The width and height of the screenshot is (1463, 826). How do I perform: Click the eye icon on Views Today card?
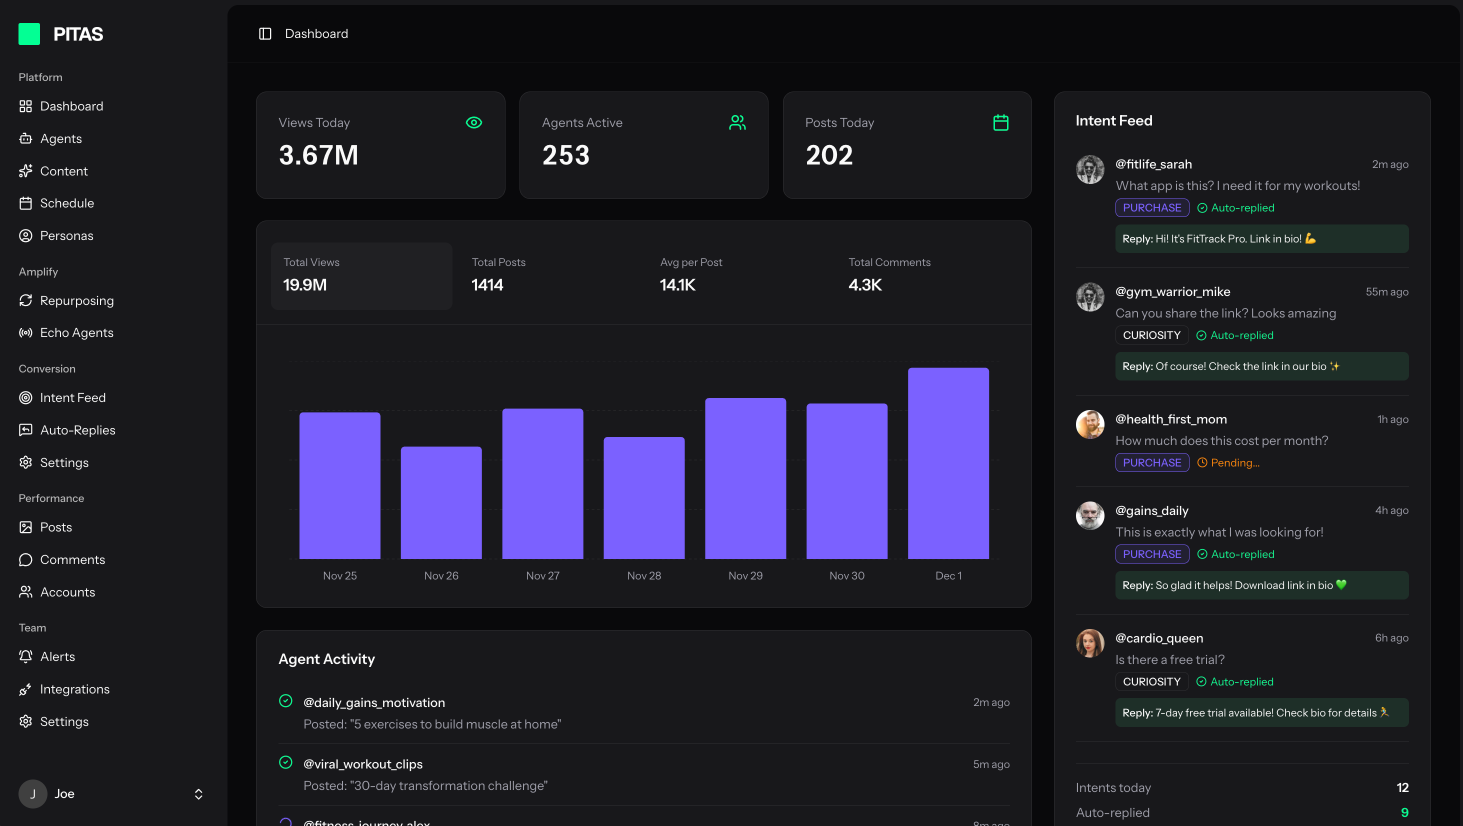click(x=474, y=122)
